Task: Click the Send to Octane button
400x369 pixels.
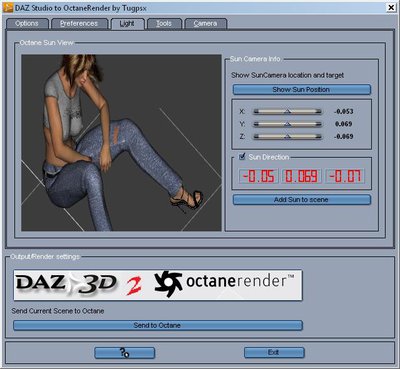Action: tap(158, 325)
